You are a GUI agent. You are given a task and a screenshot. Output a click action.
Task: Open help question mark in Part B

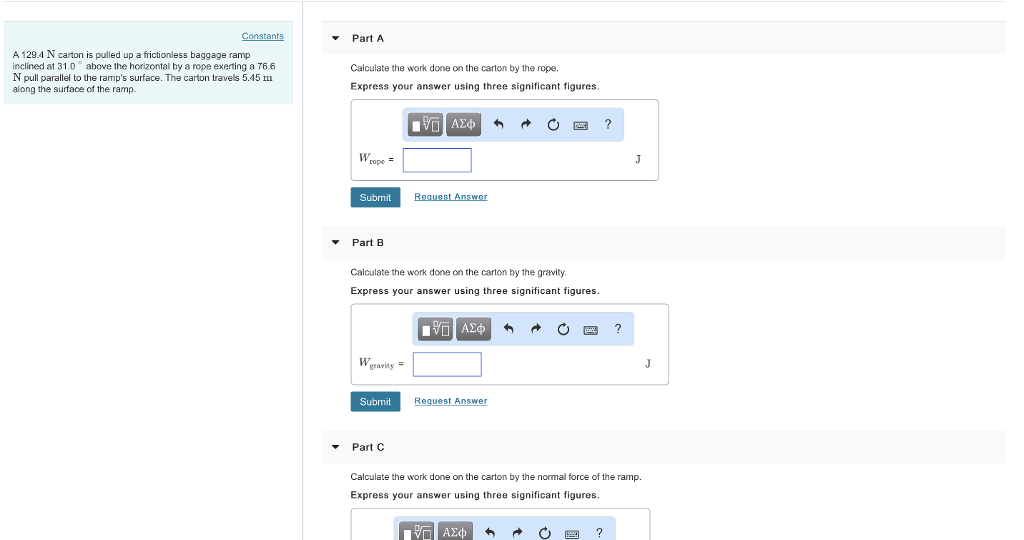(618, 328)
